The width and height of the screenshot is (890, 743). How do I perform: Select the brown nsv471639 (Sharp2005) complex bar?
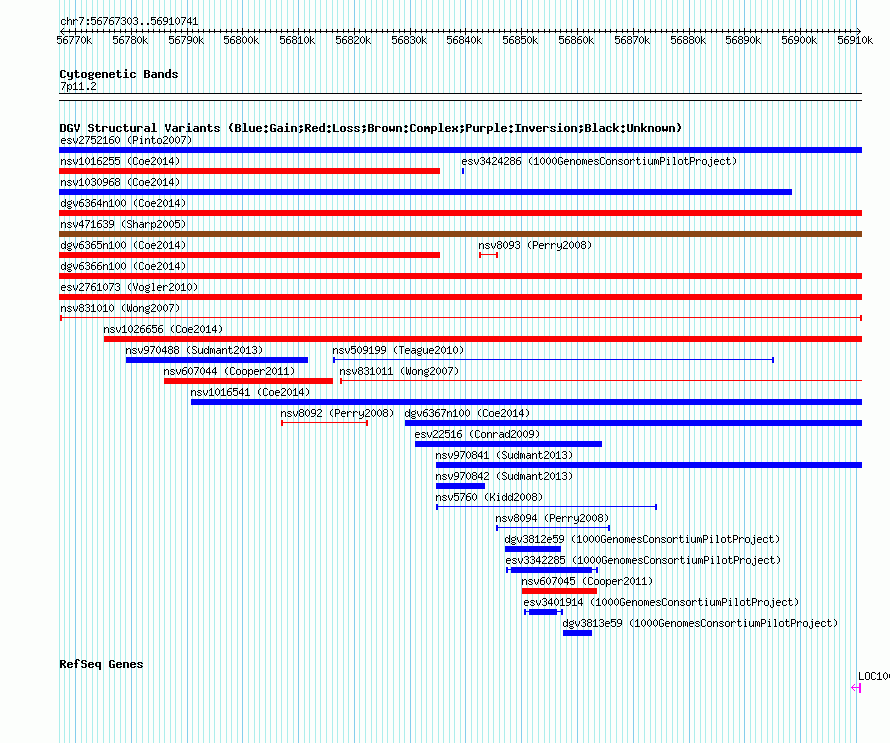(460, 234)
